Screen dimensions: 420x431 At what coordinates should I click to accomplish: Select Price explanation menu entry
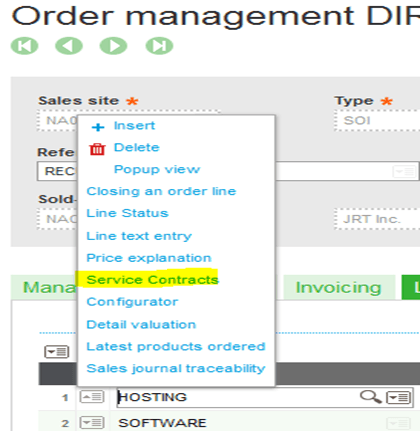(149, 258)
